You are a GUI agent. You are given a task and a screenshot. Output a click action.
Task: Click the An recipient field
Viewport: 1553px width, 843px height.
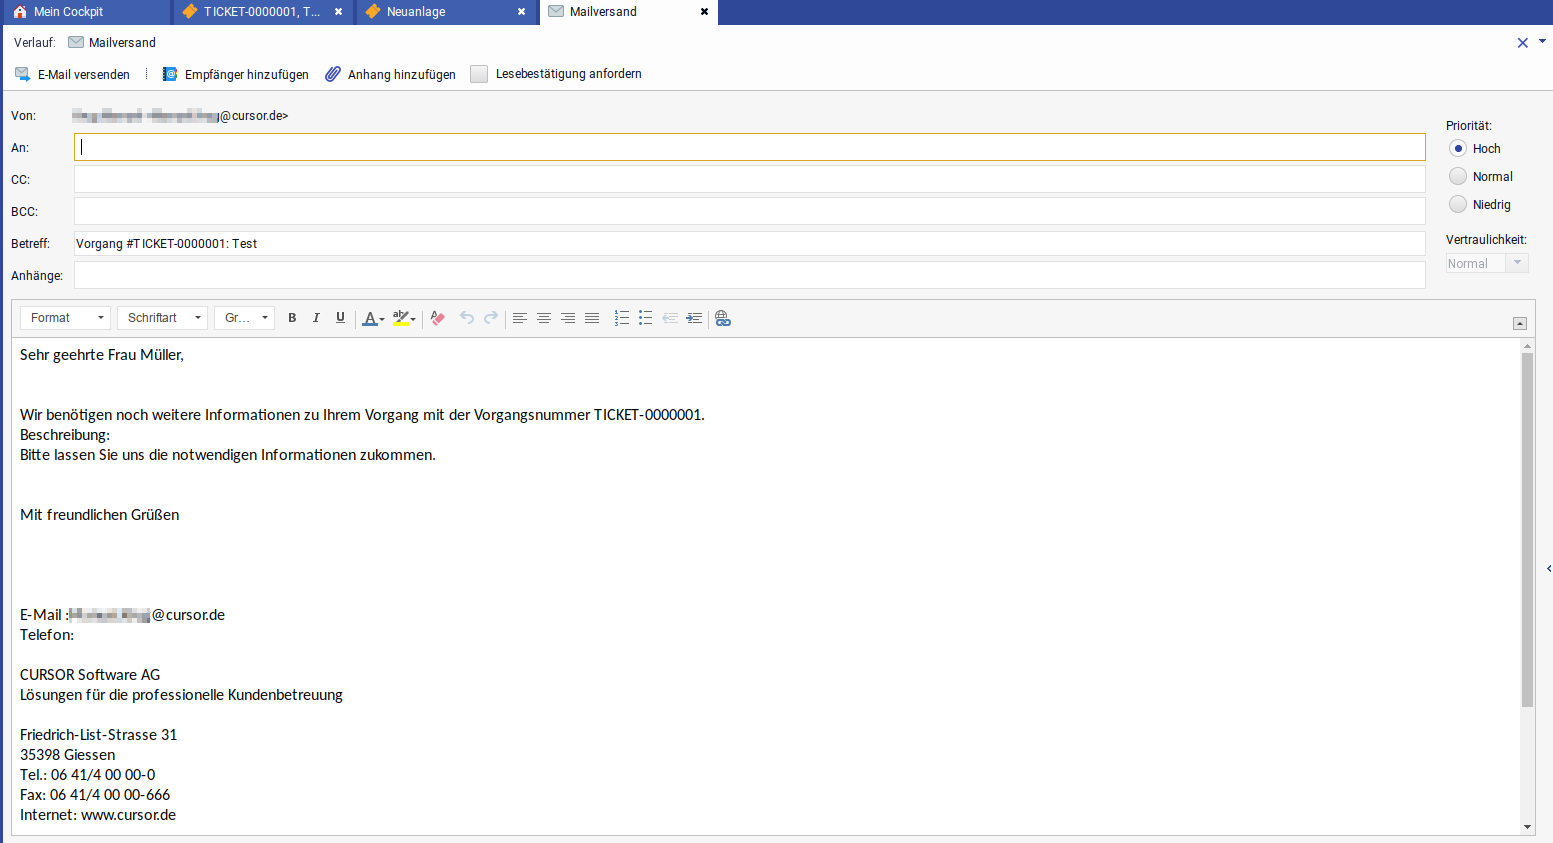point(750,147)
